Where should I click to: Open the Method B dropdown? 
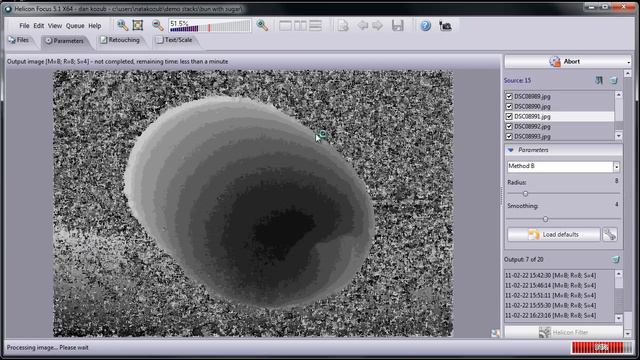[616, 167]
